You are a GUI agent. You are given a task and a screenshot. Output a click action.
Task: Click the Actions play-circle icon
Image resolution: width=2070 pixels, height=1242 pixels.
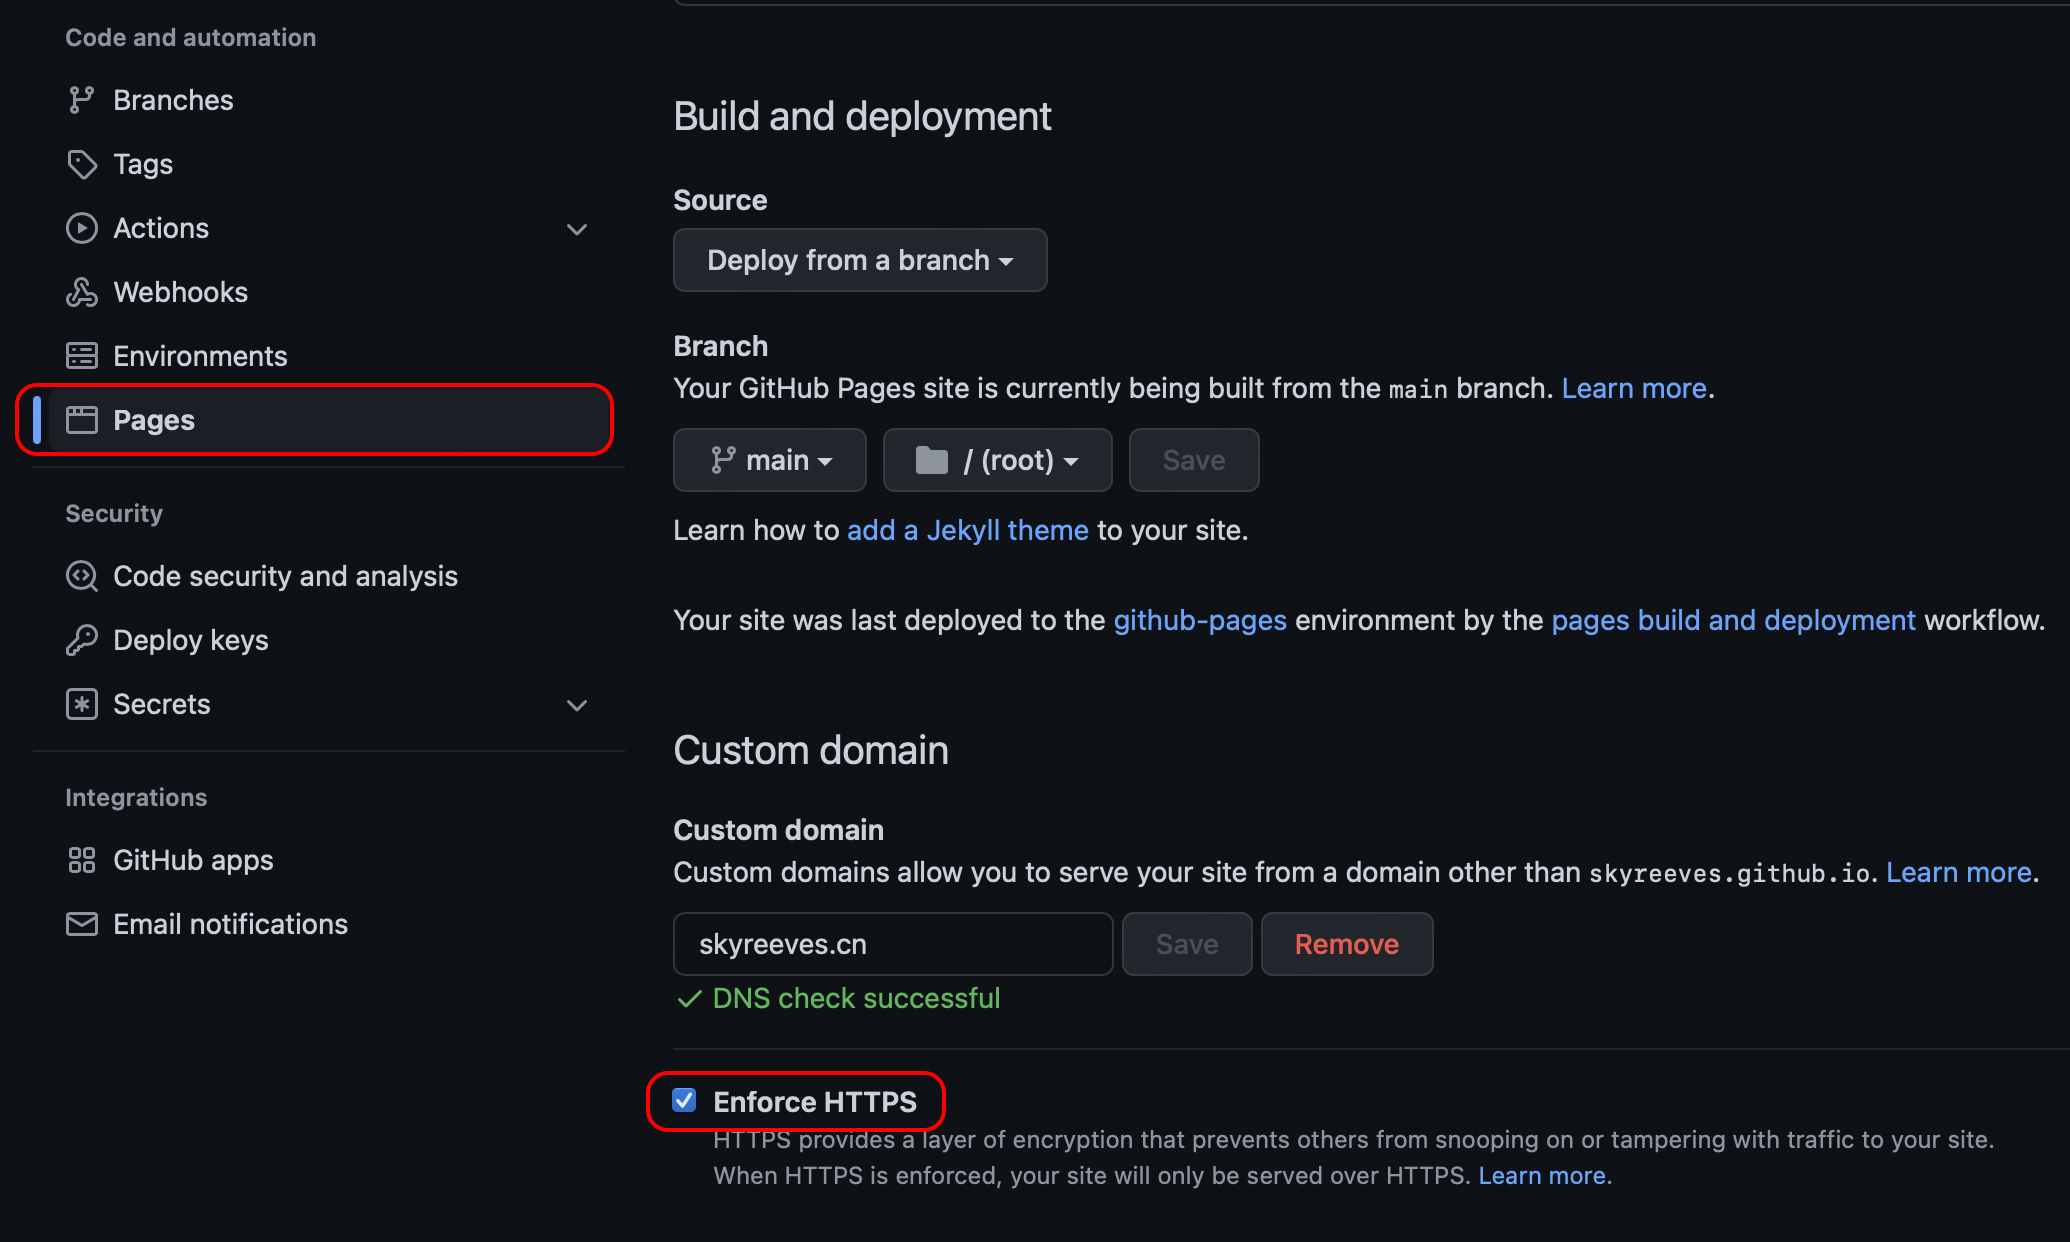click(81, 228)
